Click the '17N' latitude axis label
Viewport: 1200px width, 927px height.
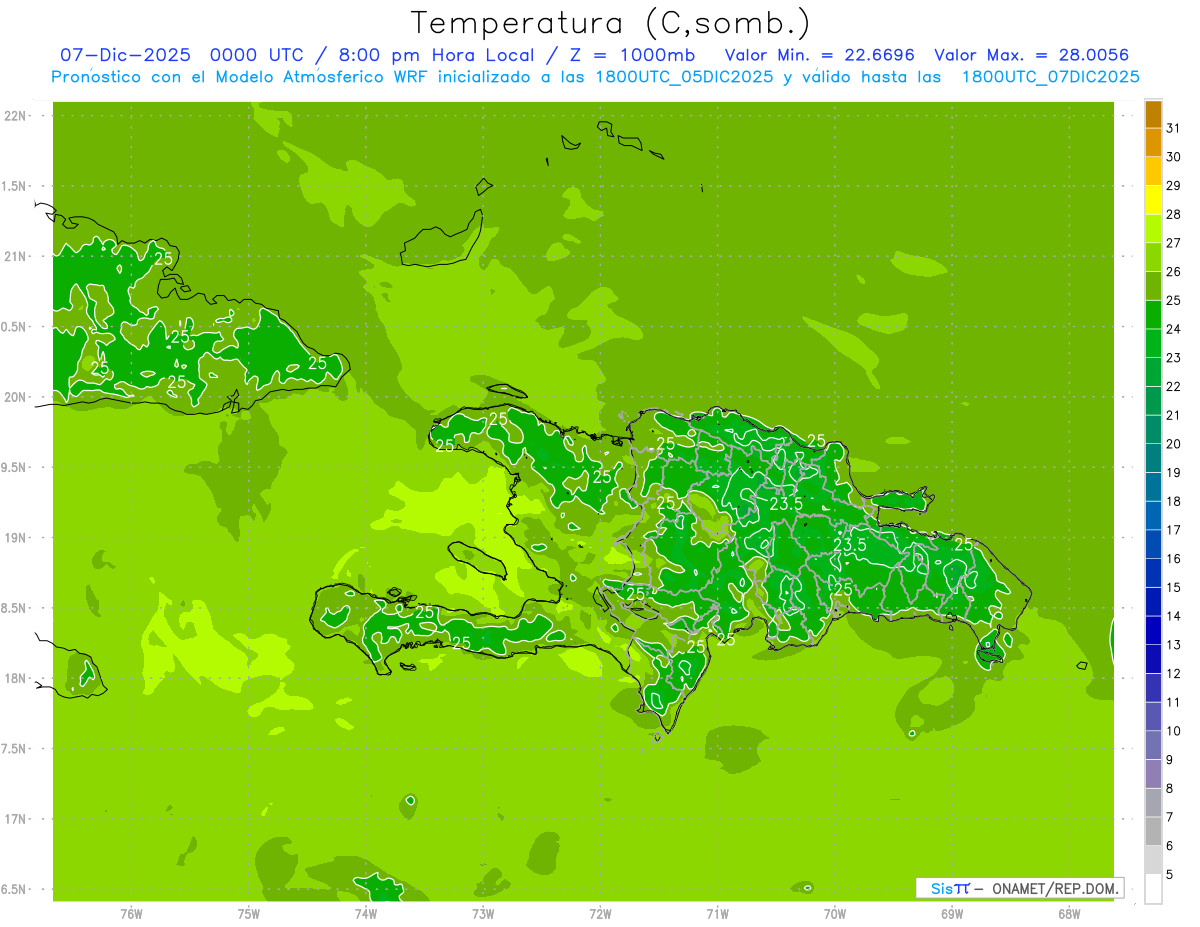16,819
